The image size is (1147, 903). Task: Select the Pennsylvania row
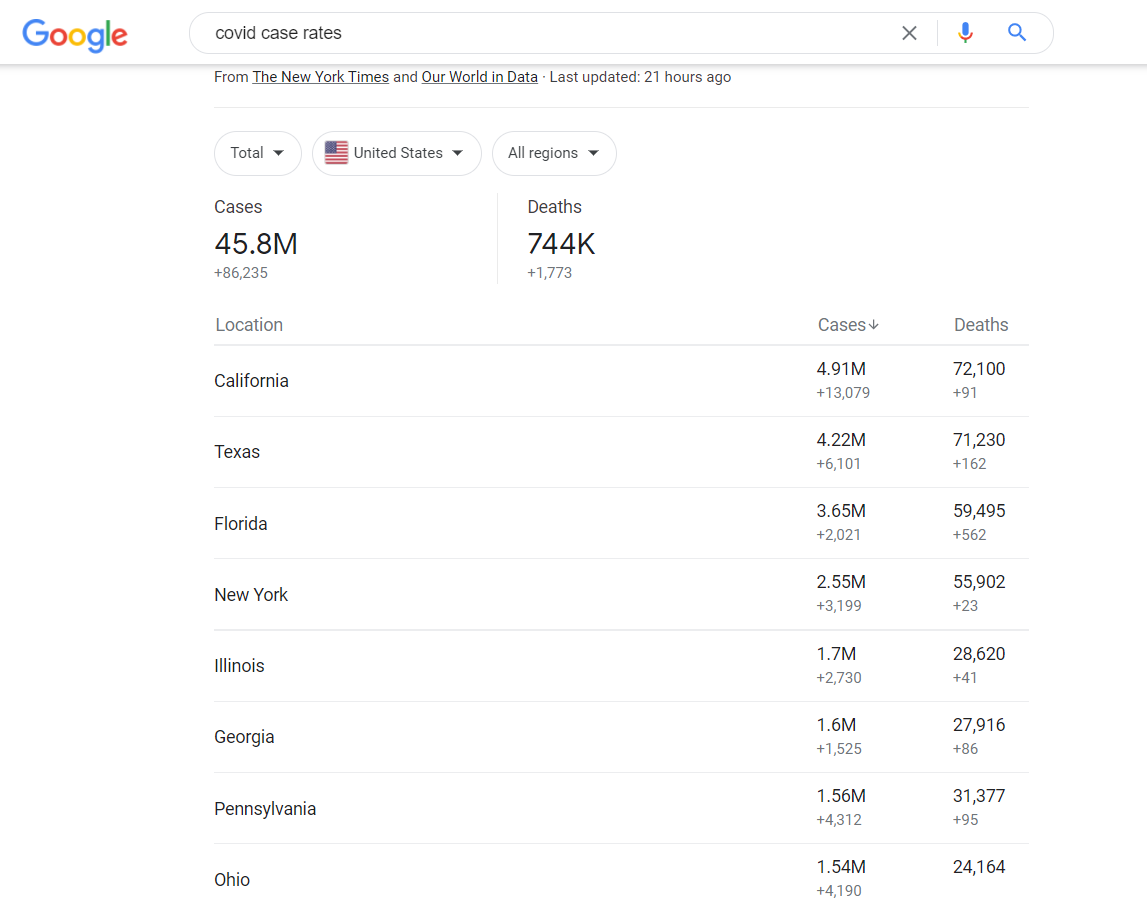click(621, 808)
